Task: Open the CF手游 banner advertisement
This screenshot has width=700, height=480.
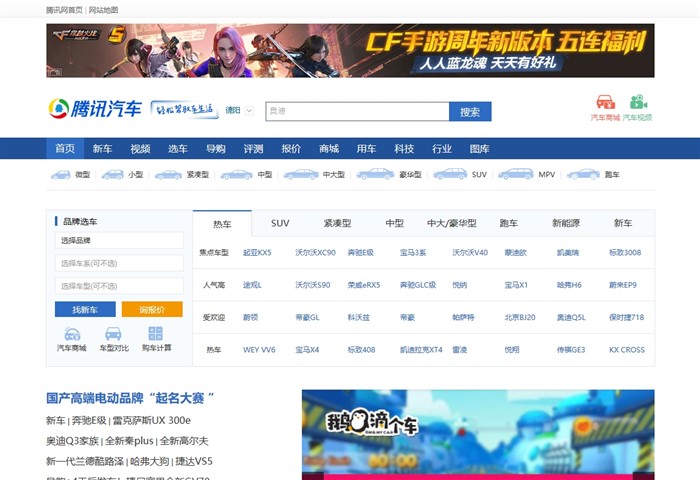Action: 350,50
